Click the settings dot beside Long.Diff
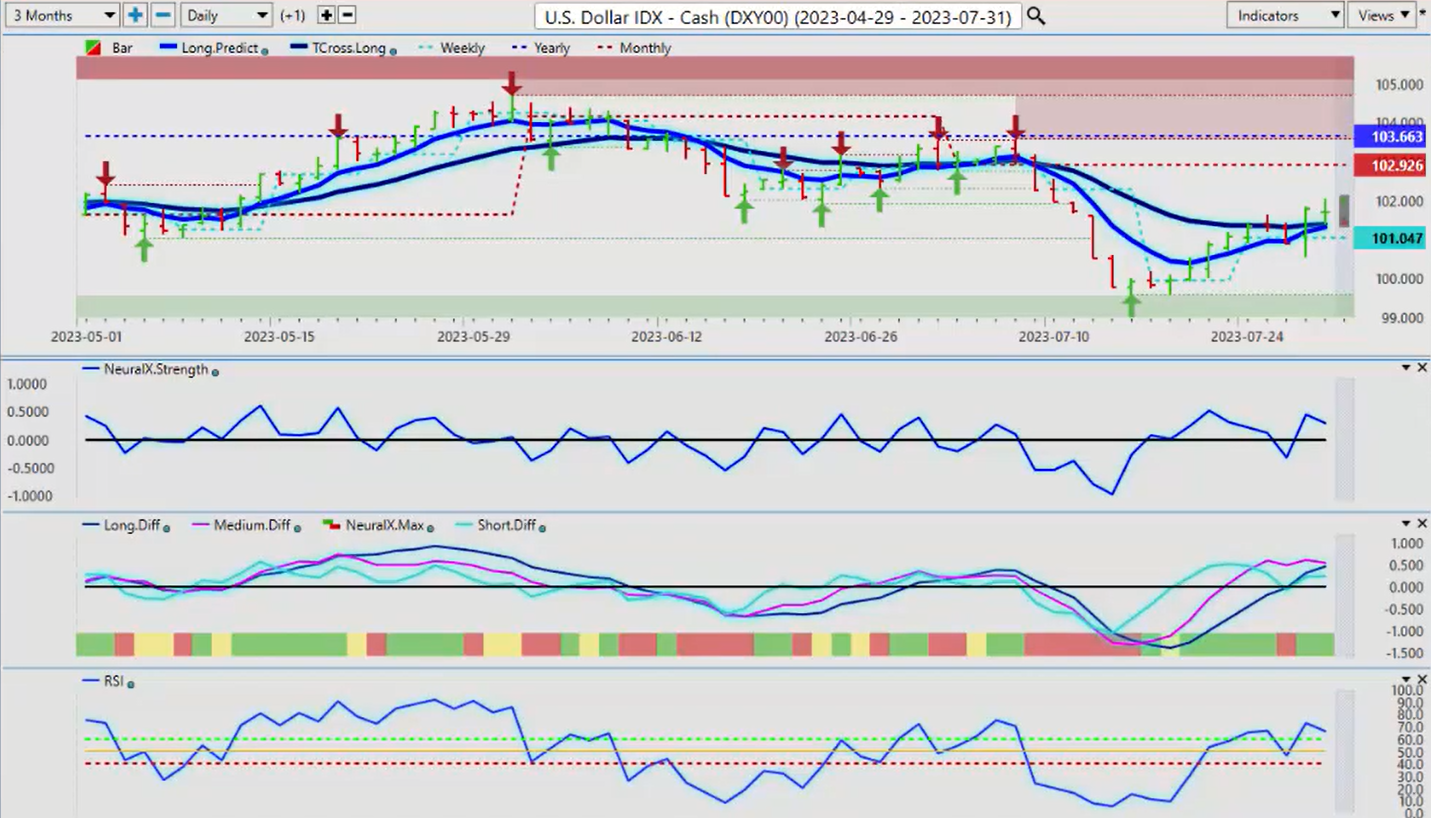1431x818 pixels. (x=166, y=527)
